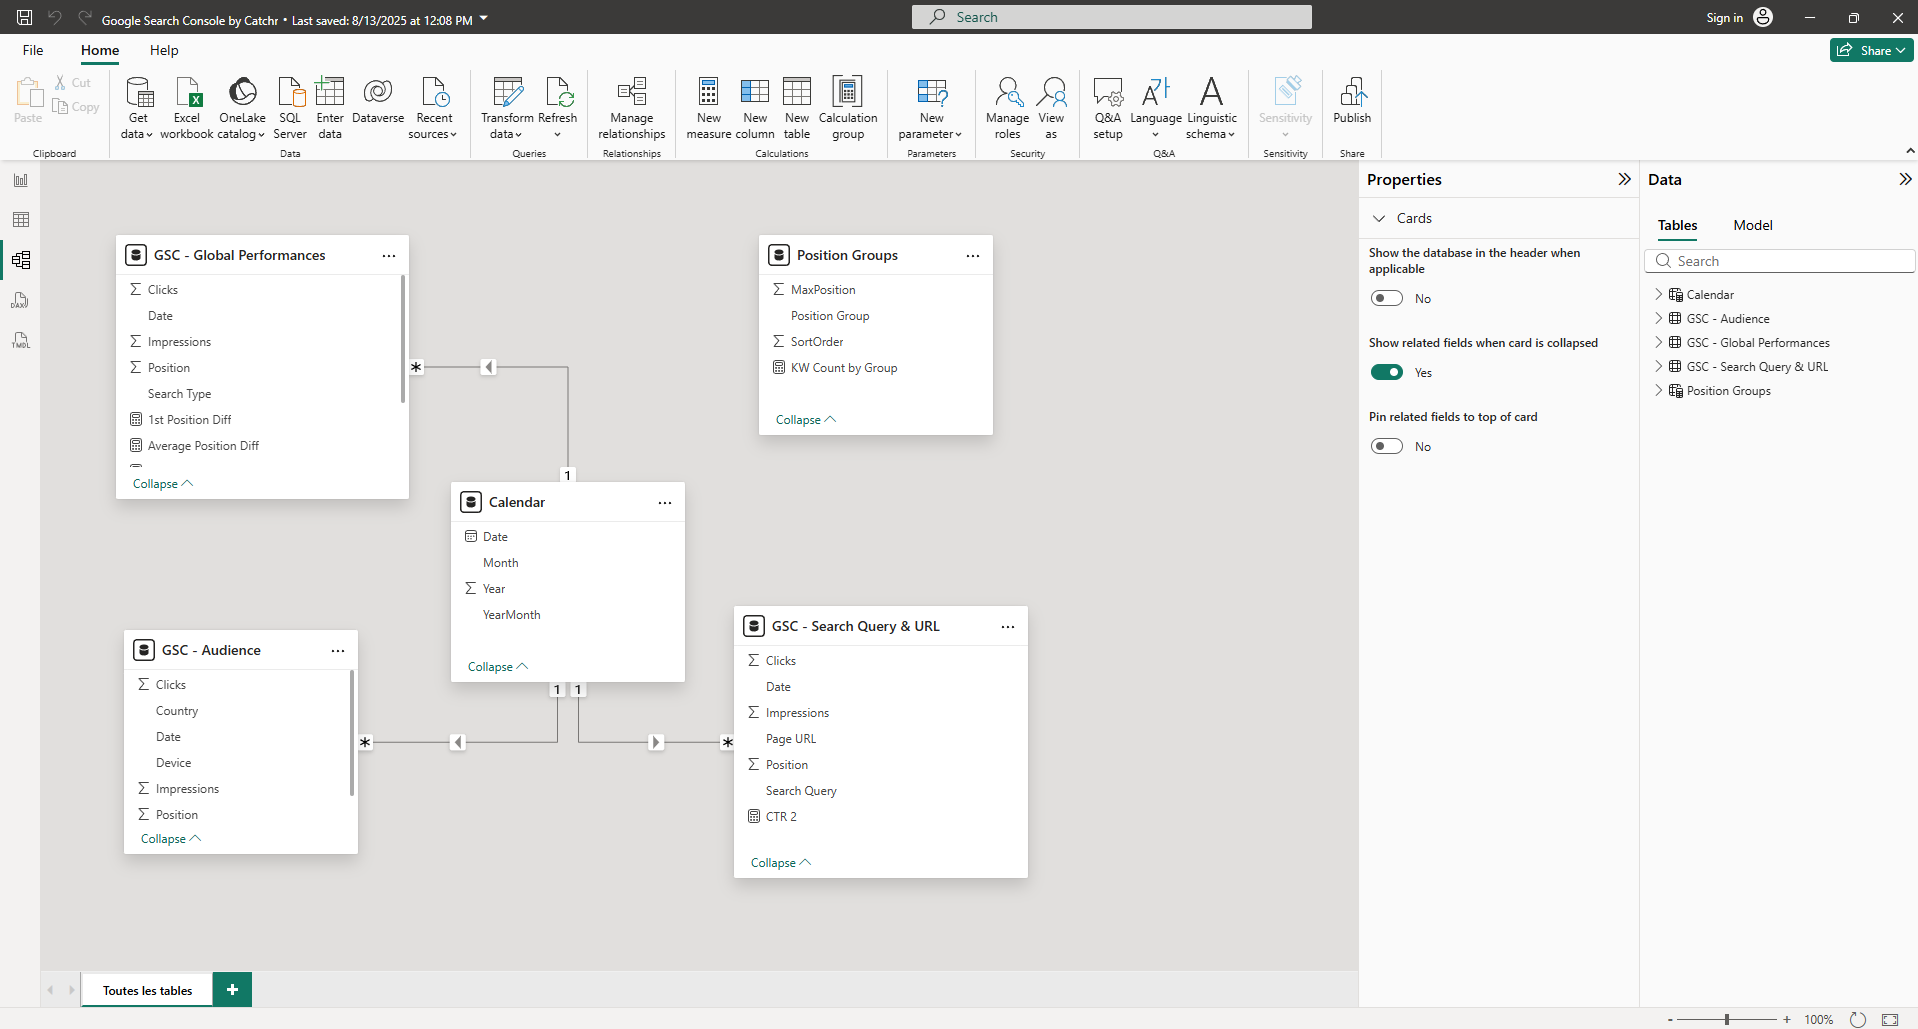
Task: Expand the Calendar table in the Data pane
Action: (x=1660, y=294)
